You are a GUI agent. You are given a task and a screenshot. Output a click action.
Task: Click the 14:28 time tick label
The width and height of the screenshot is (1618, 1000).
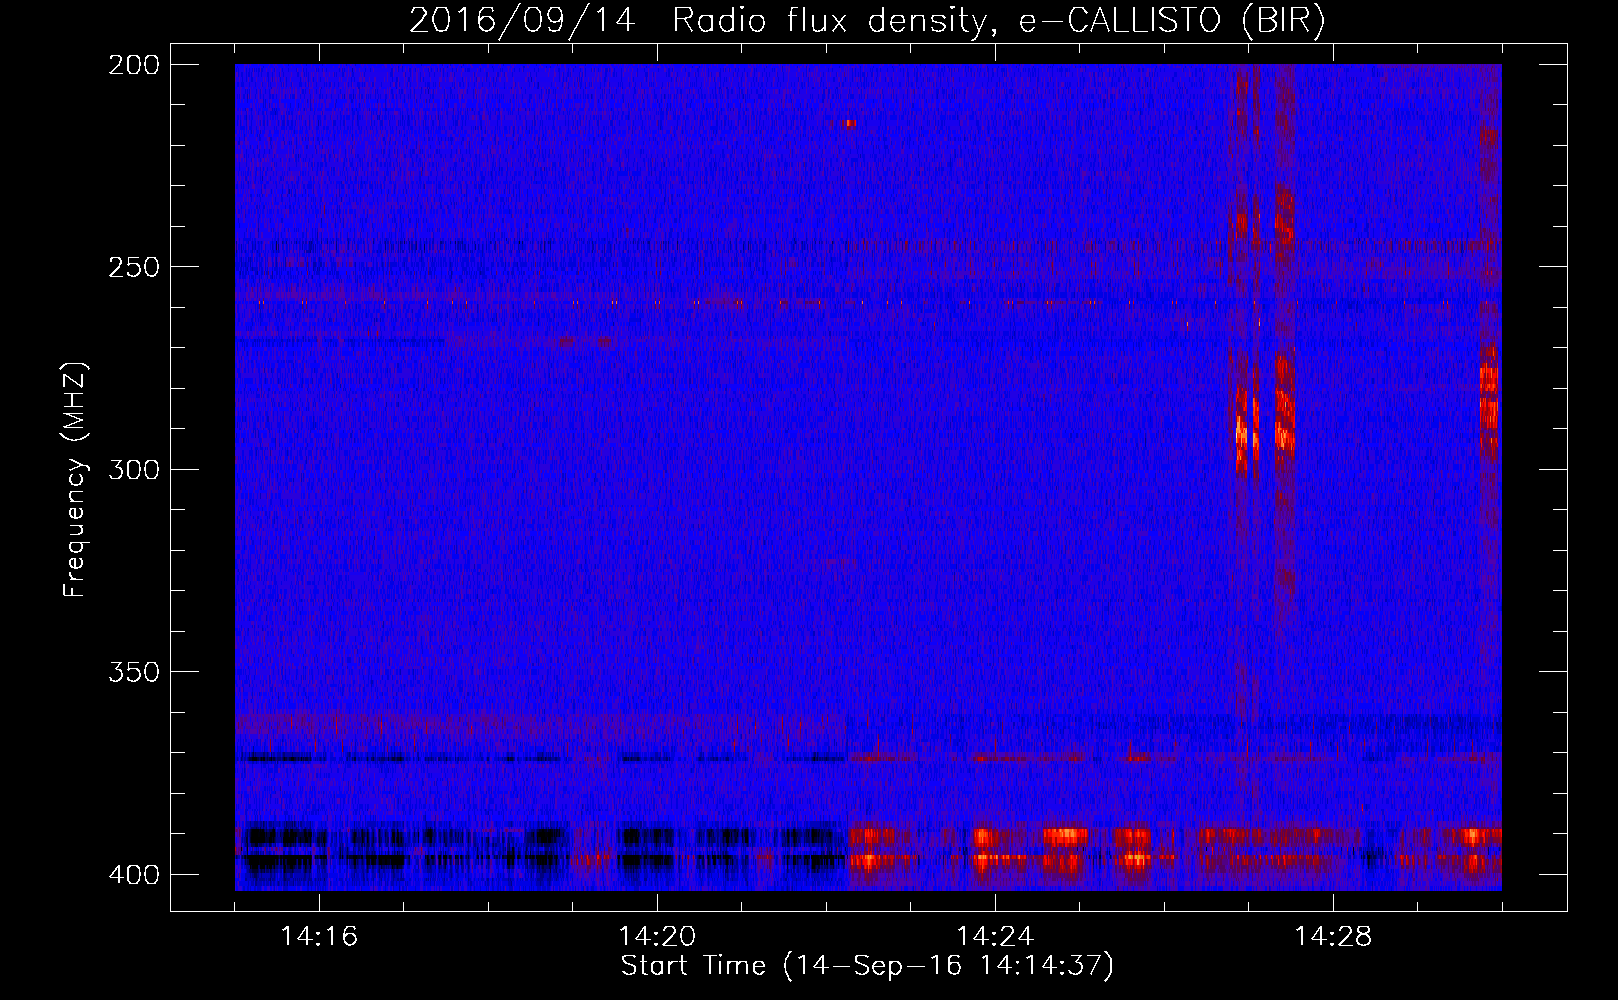pyautogui.click(x=1333, y=937)
